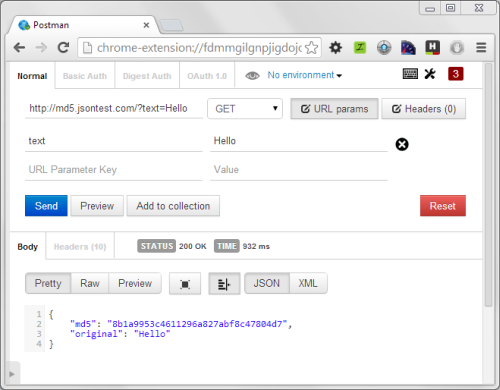The height and width of the screenshot is (390, 500).
Task: Click the request URL field
Action: pyautogui.click(x=114, y=108)
